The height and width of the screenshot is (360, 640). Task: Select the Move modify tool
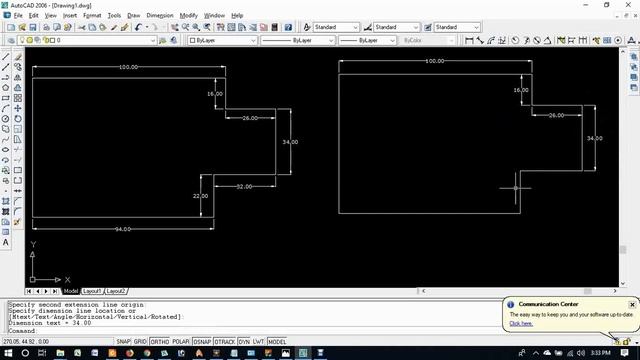(18, 109)
